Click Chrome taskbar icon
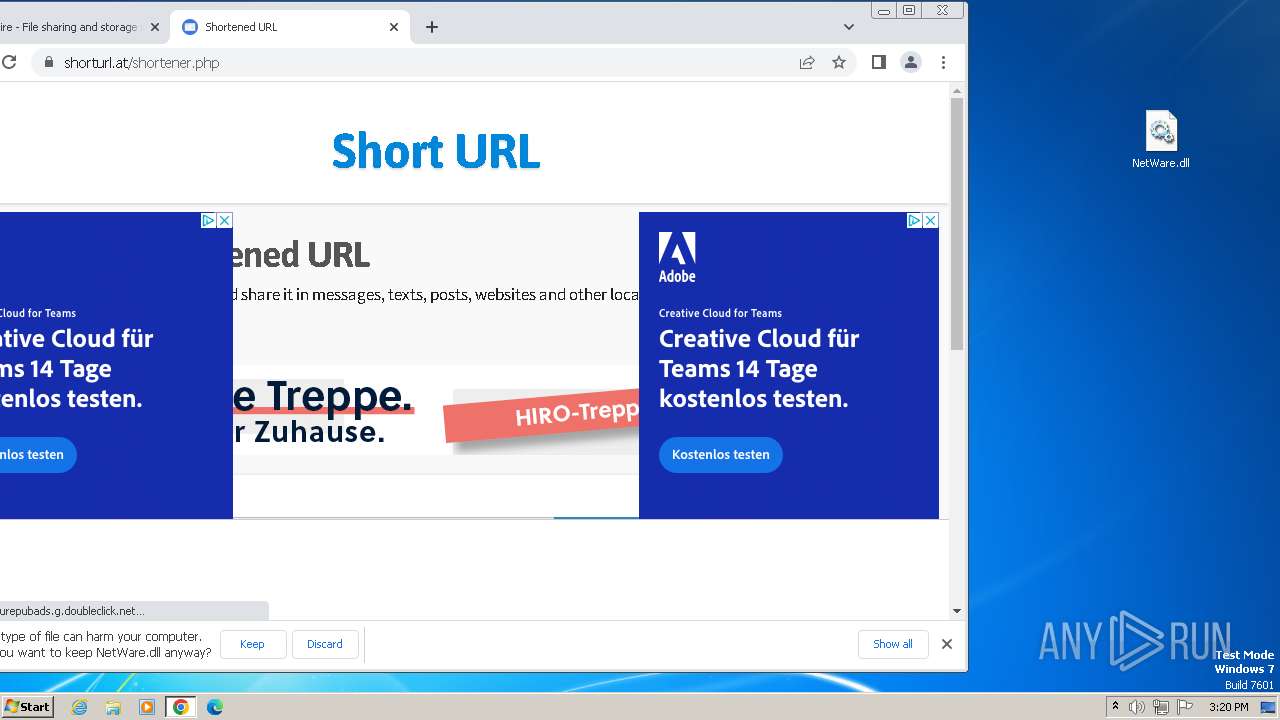Viewport: 1280px width, 720px height. [181, 707]
